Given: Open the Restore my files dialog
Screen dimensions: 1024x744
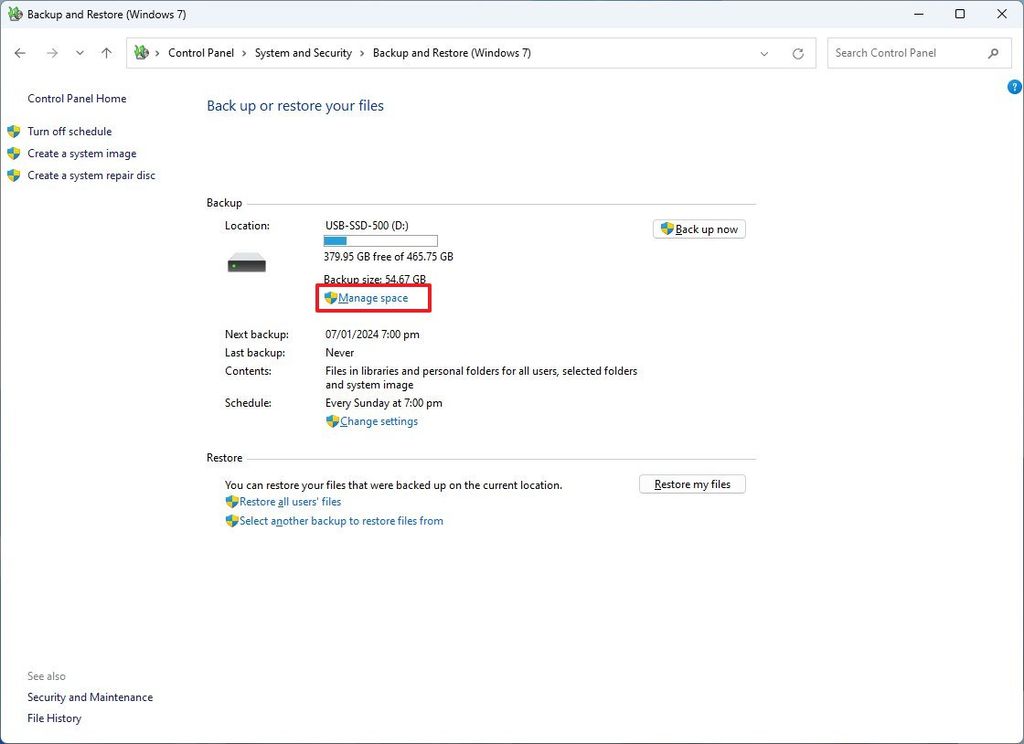Looking at the screenshot, I should pos(692,484).
